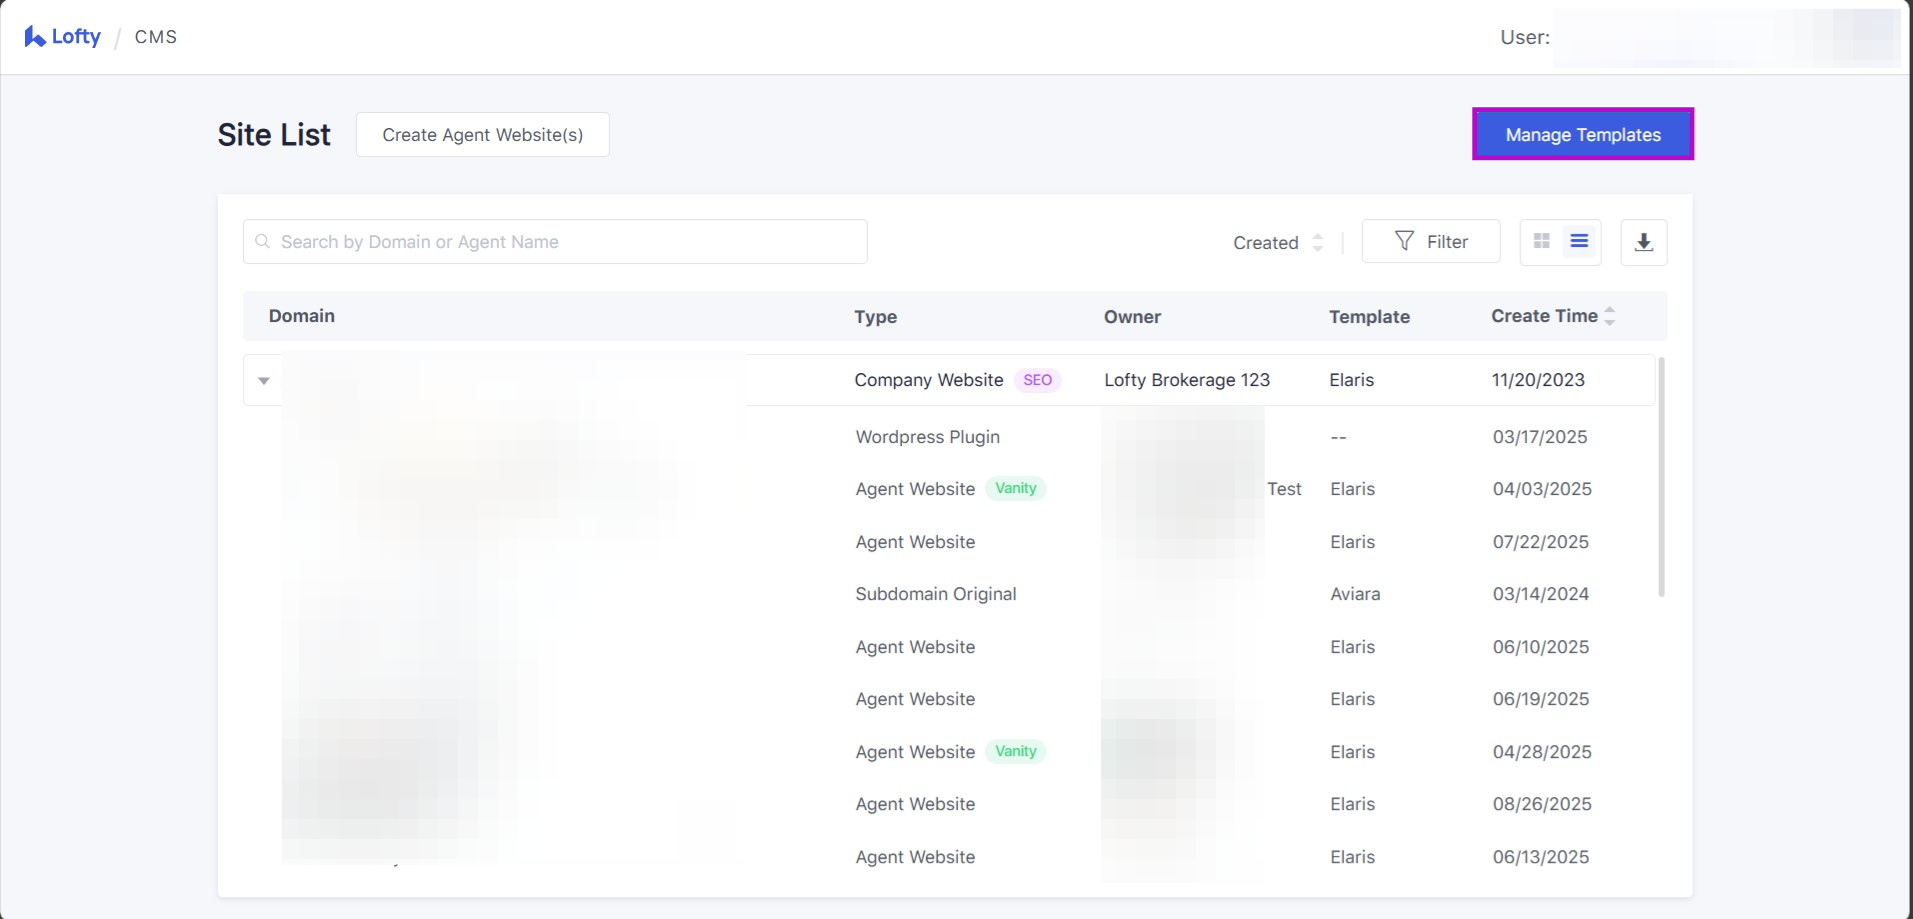1913x919 pixels.
Task: Switch to list view layout
Action: tap(1579, 242)
